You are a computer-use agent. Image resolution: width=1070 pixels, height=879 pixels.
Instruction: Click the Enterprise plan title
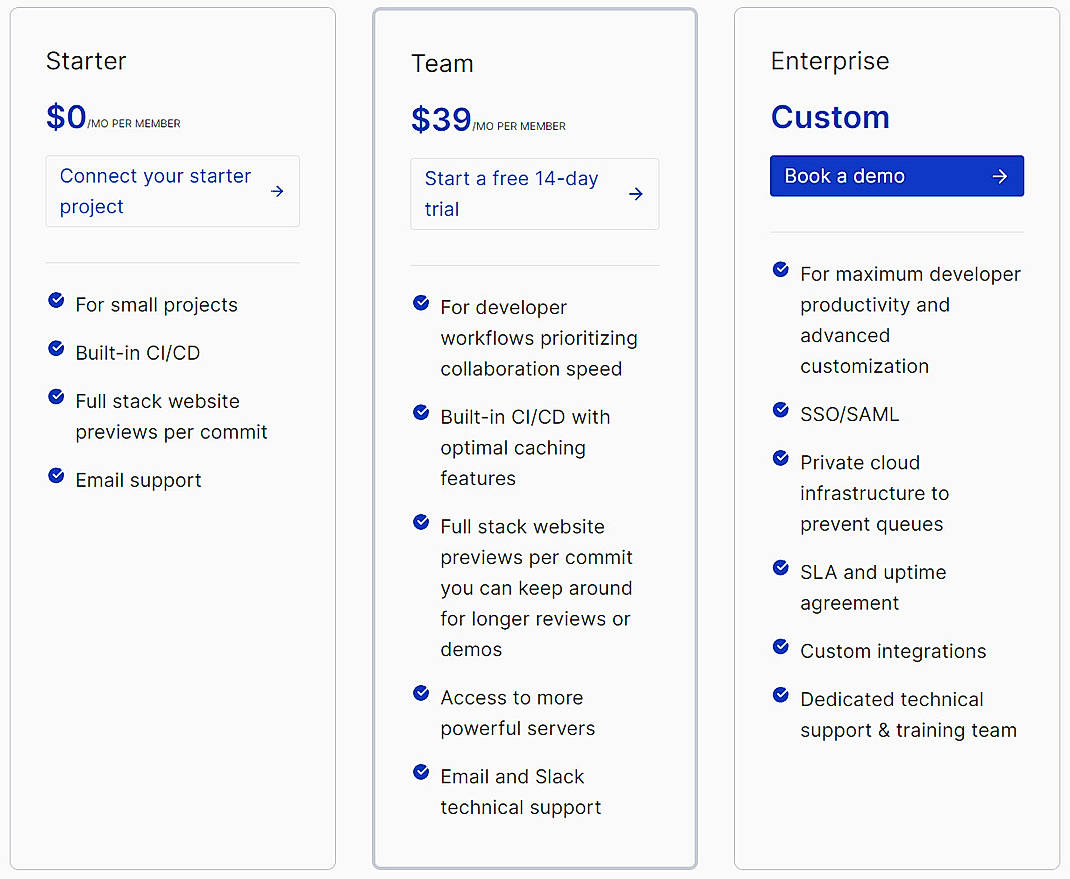point(830,60)
